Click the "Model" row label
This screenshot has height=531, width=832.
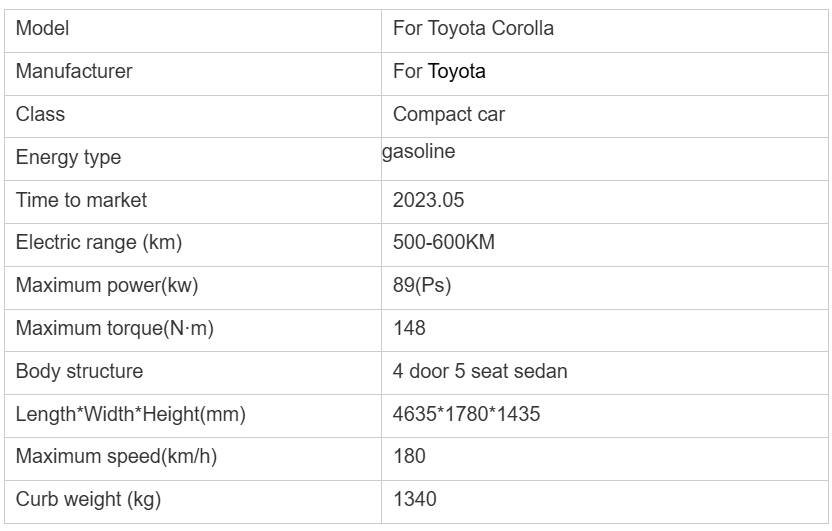coord(41,29)
